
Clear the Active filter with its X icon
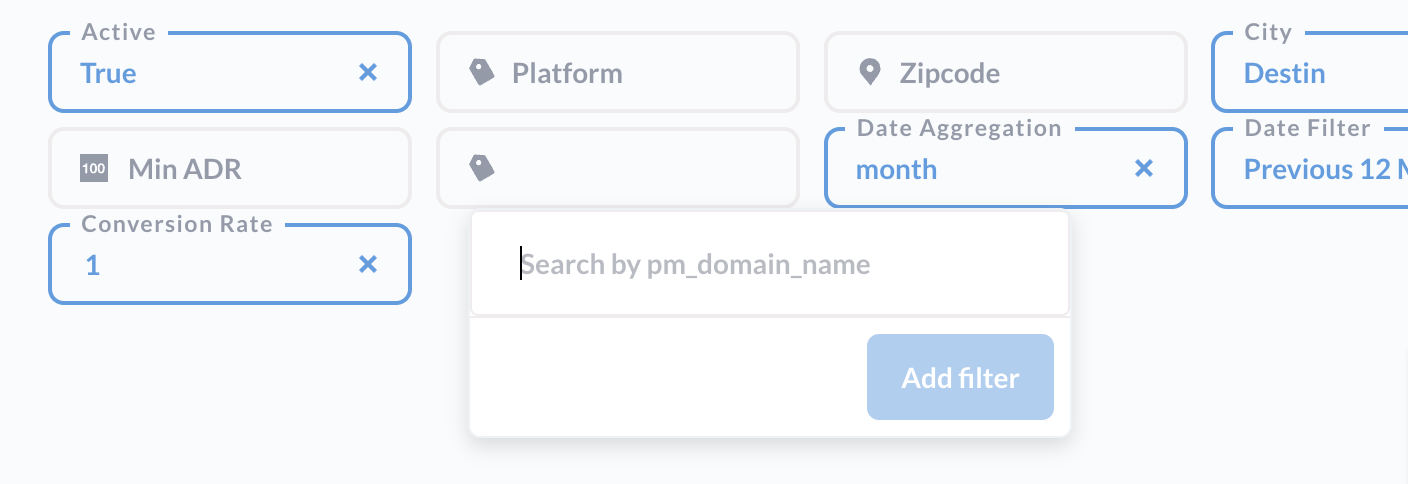pos(368,72)
